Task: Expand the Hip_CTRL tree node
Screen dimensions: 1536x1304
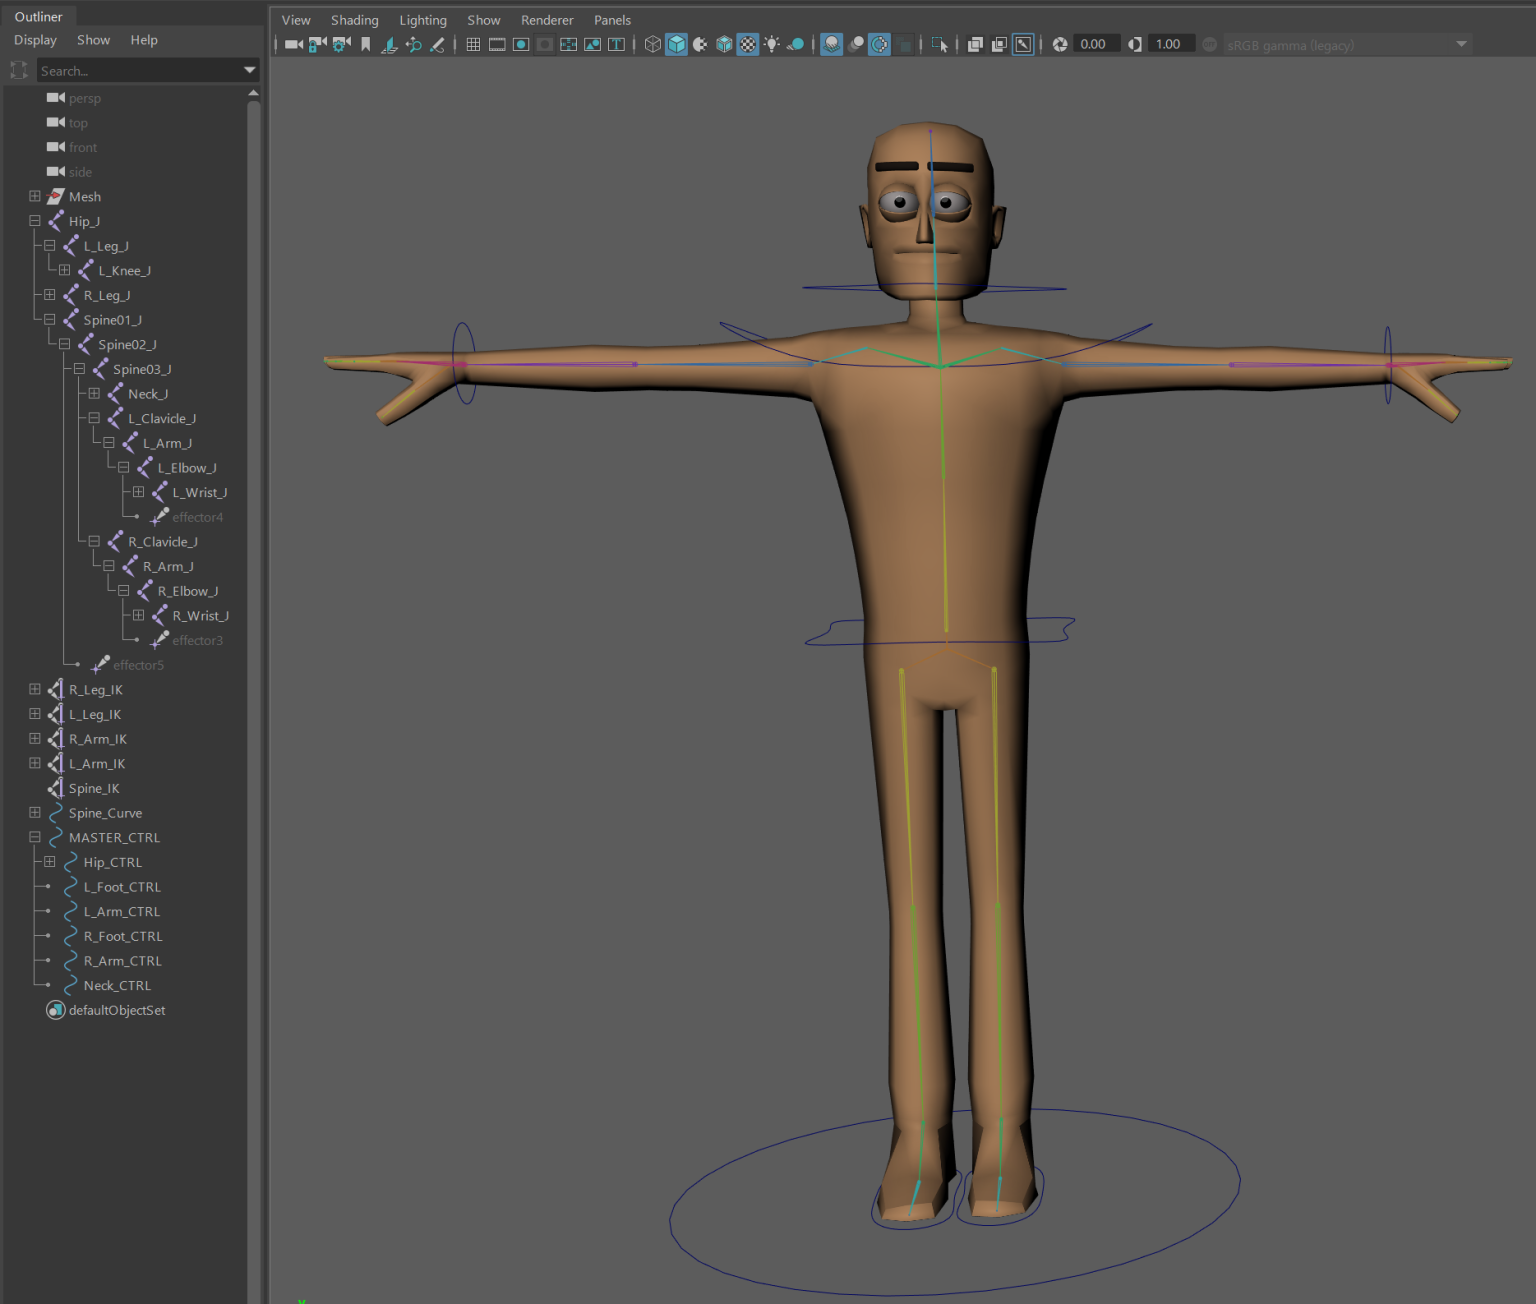Action: (50, 862)
